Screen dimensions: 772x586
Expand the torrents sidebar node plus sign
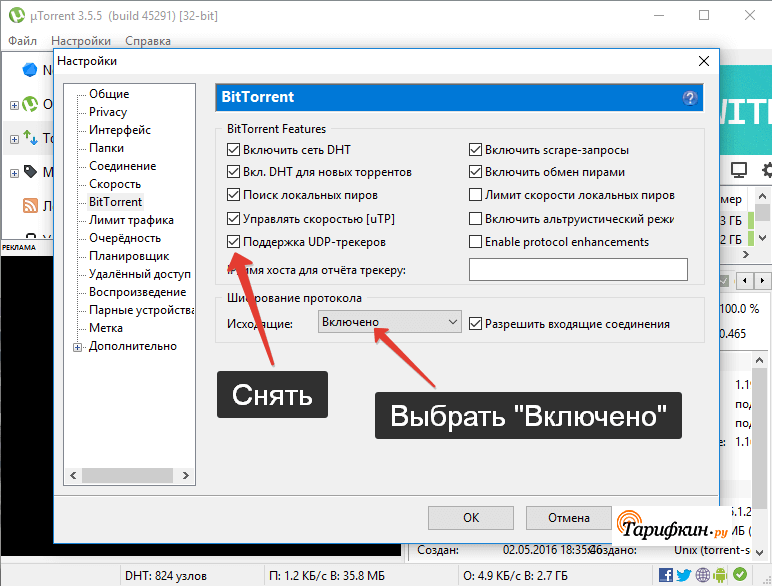point(14,139)
